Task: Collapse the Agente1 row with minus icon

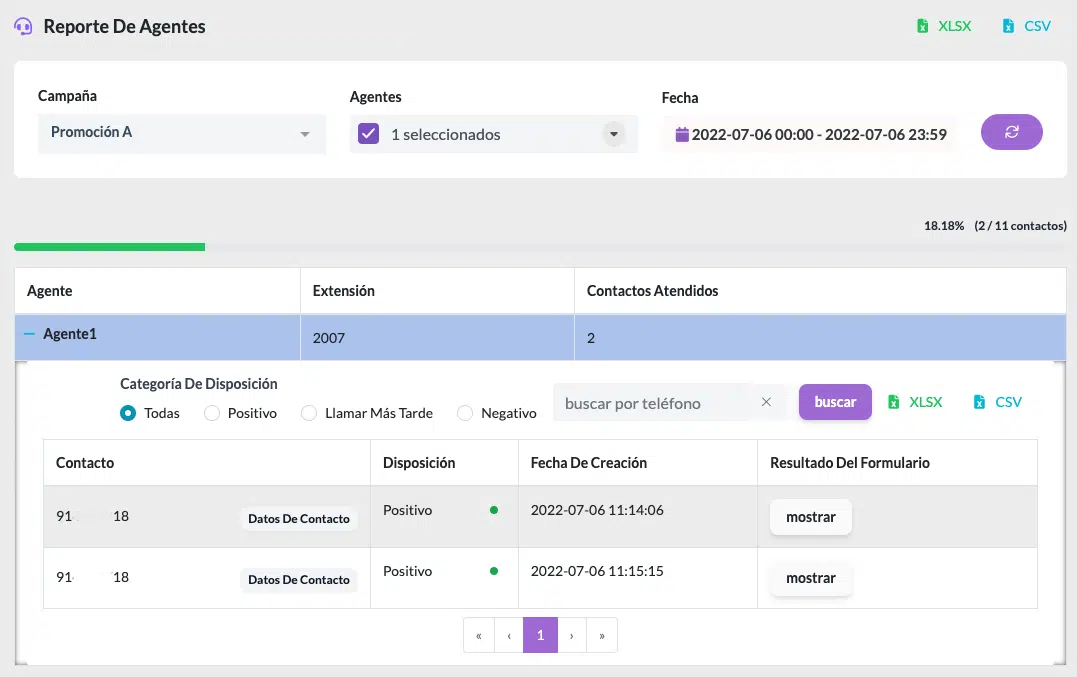Action: (29, 334)
